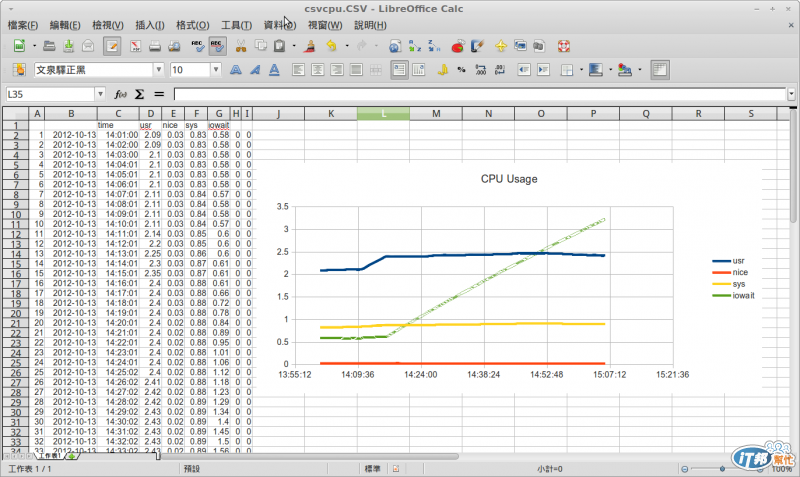Image resolution: width=800 pixels, height=477 pixels.
Task: Toggle AutoSpellcheck in the toolbar
Action: (217, 46)
